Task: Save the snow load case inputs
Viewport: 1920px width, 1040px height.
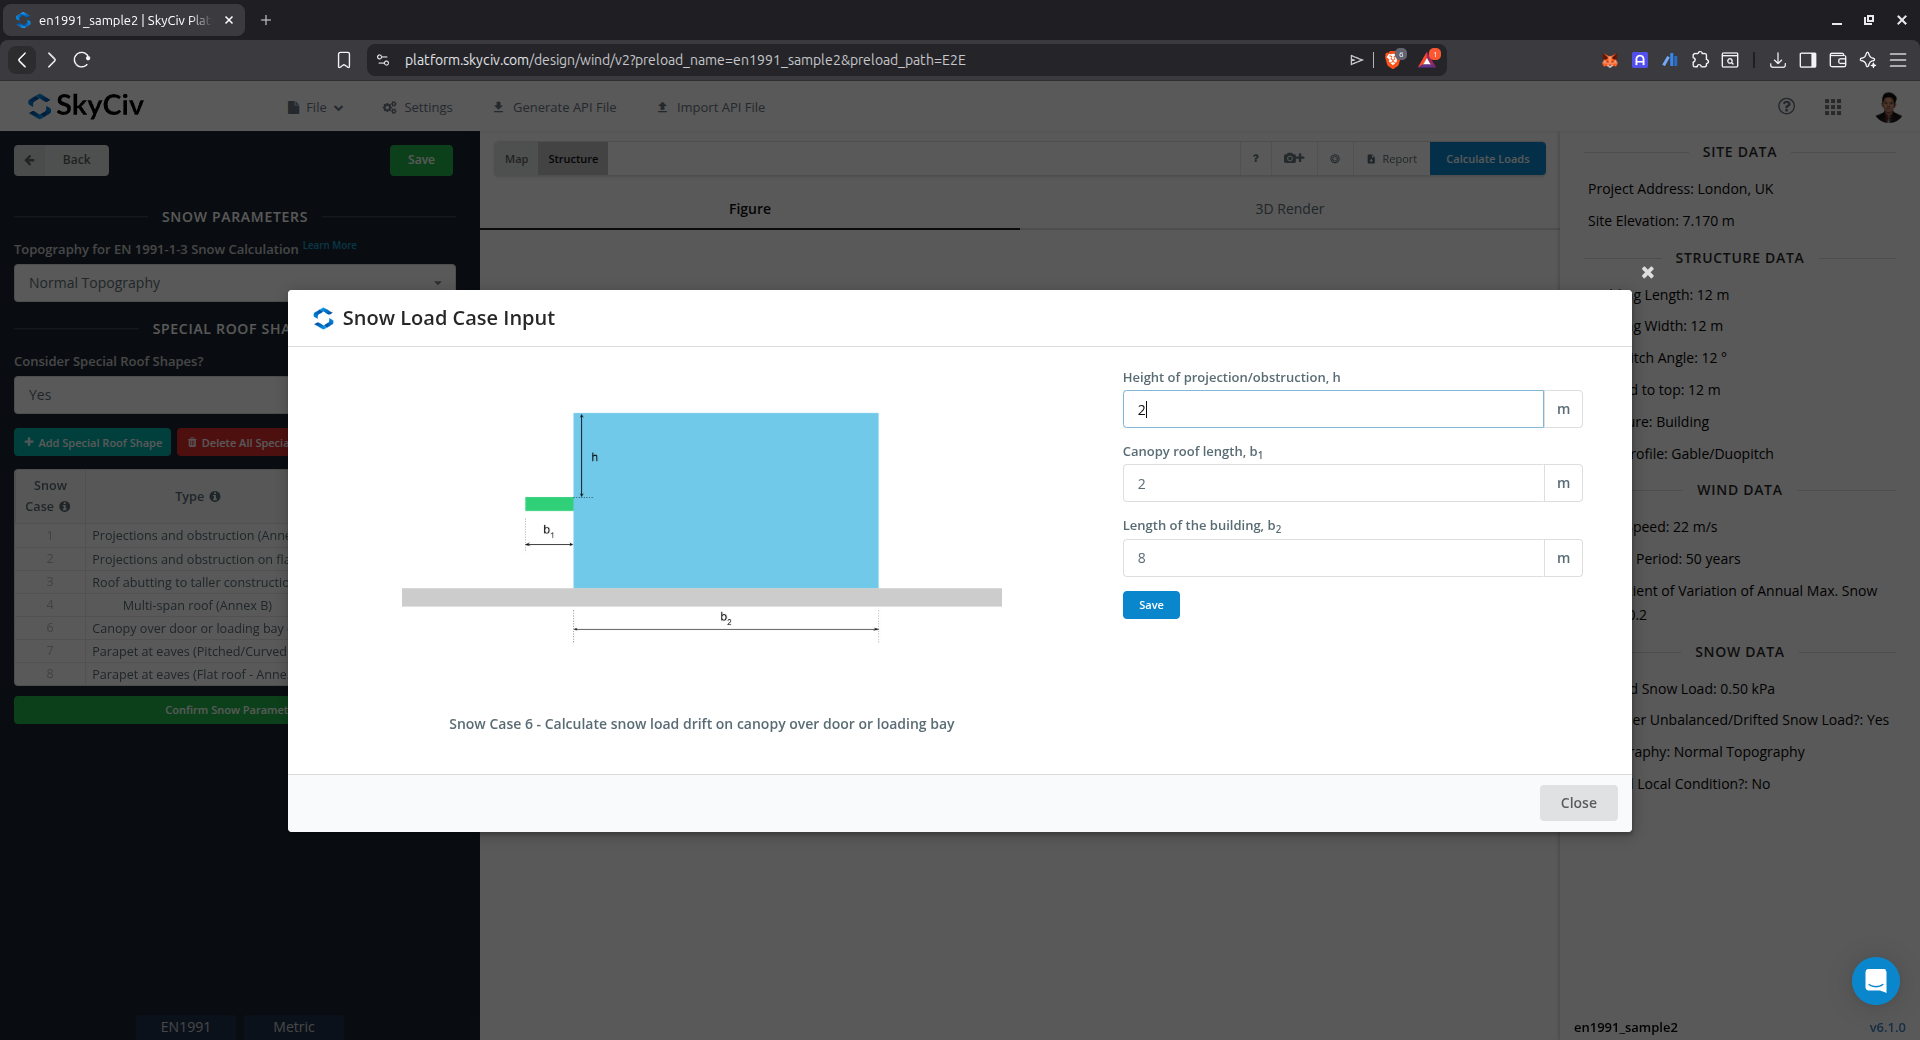Action: pyautogui.click(x=1150, y=605)
